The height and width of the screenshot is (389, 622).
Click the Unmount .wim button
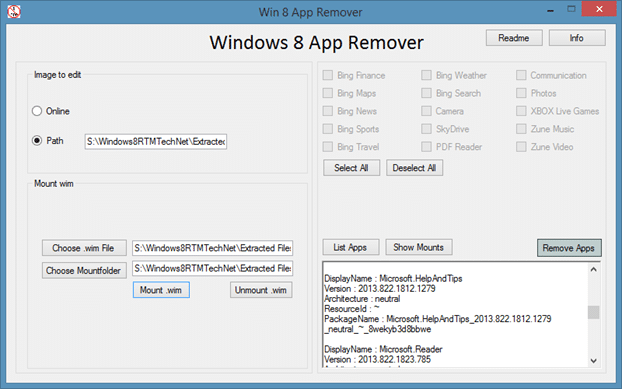click(261, 290)
